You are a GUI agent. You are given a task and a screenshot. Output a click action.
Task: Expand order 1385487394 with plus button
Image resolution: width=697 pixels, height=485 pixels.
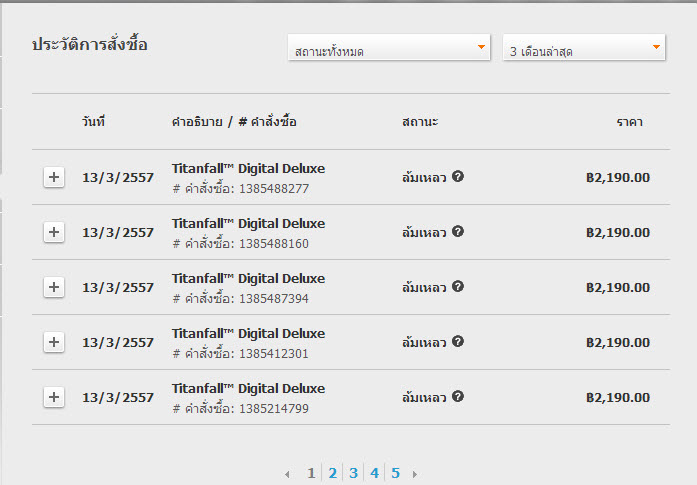coord(54,287)
